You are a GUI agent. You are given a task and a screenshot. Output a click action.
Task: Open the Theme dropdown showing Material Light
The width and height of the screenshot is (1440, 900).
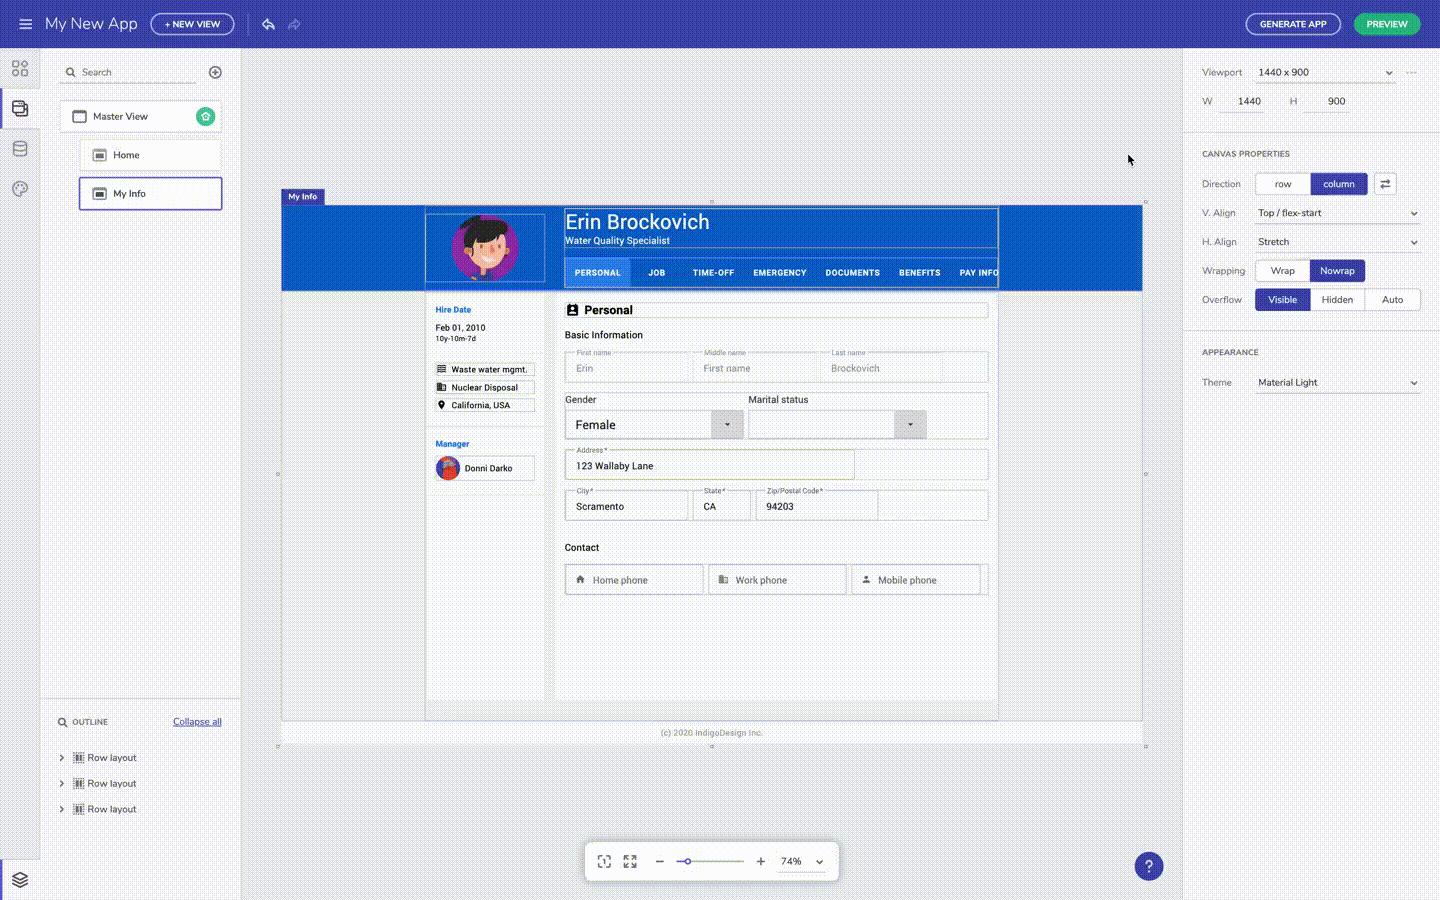point(1337,382)
